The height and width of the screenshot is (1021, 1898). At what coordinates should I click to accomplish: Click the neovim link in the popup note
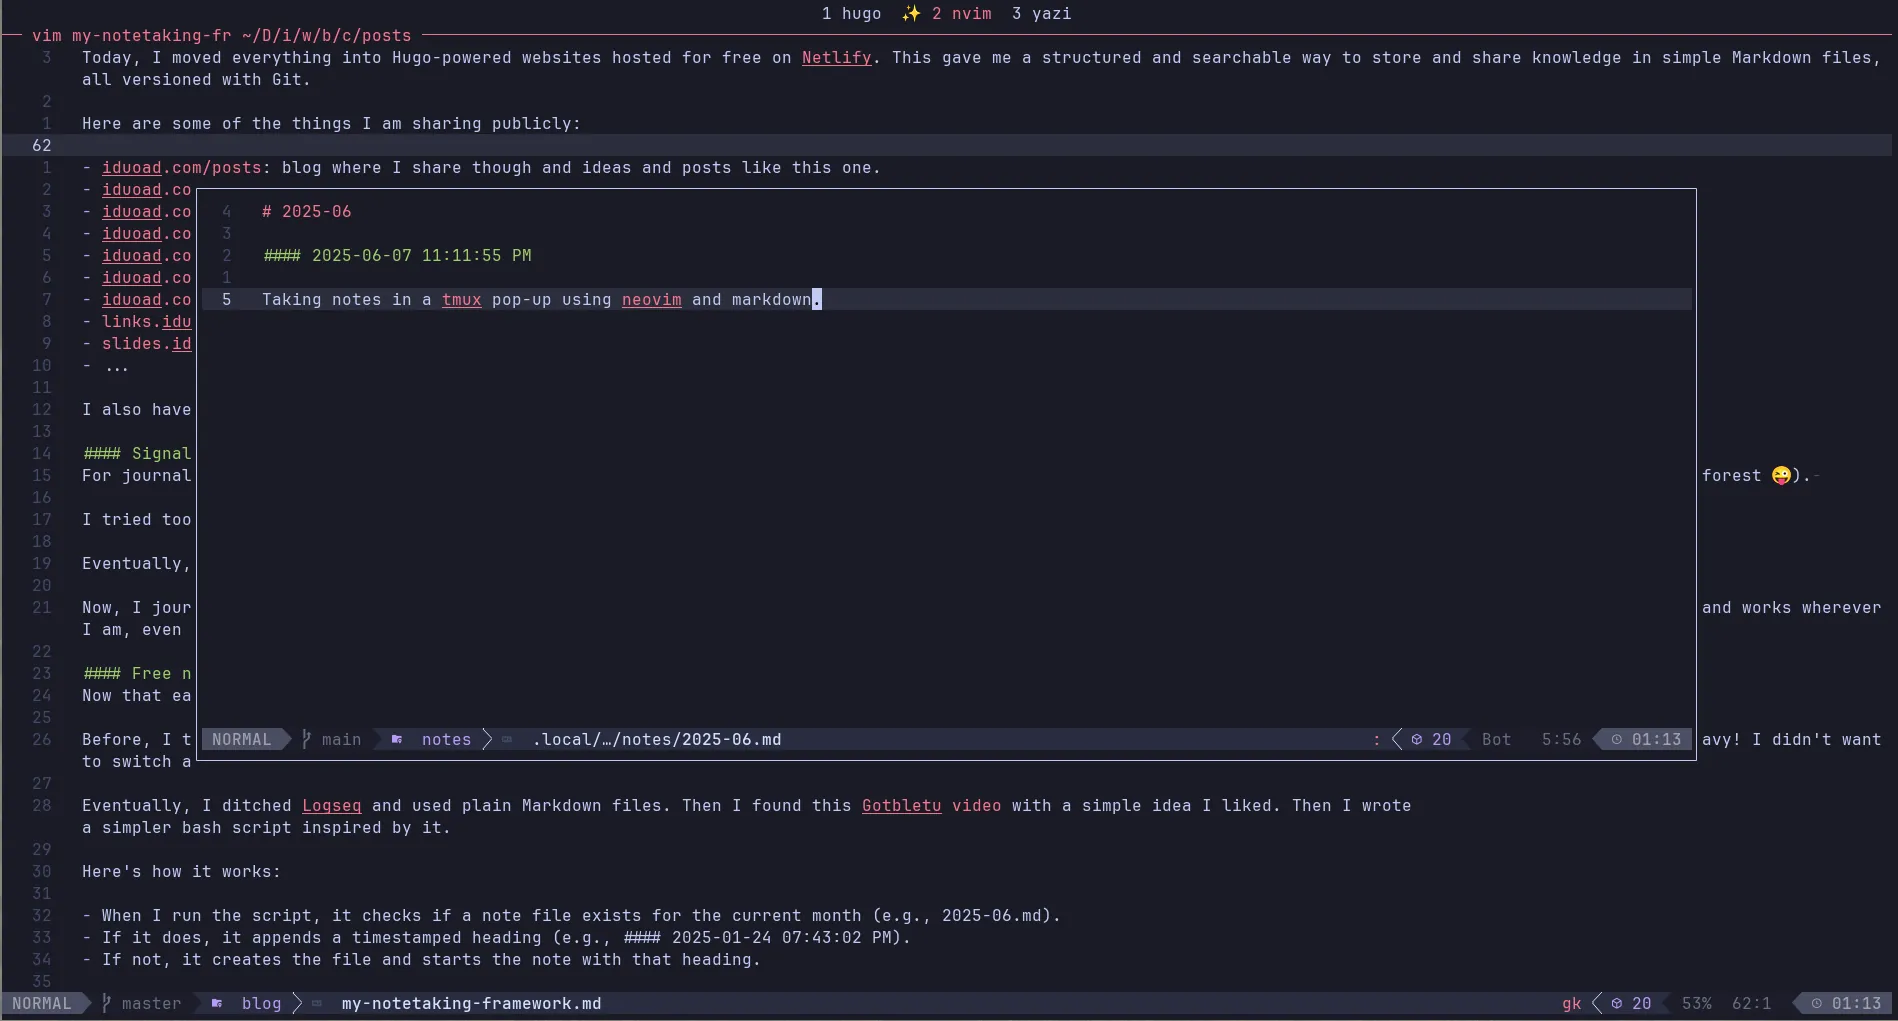[x=651, y=299]
